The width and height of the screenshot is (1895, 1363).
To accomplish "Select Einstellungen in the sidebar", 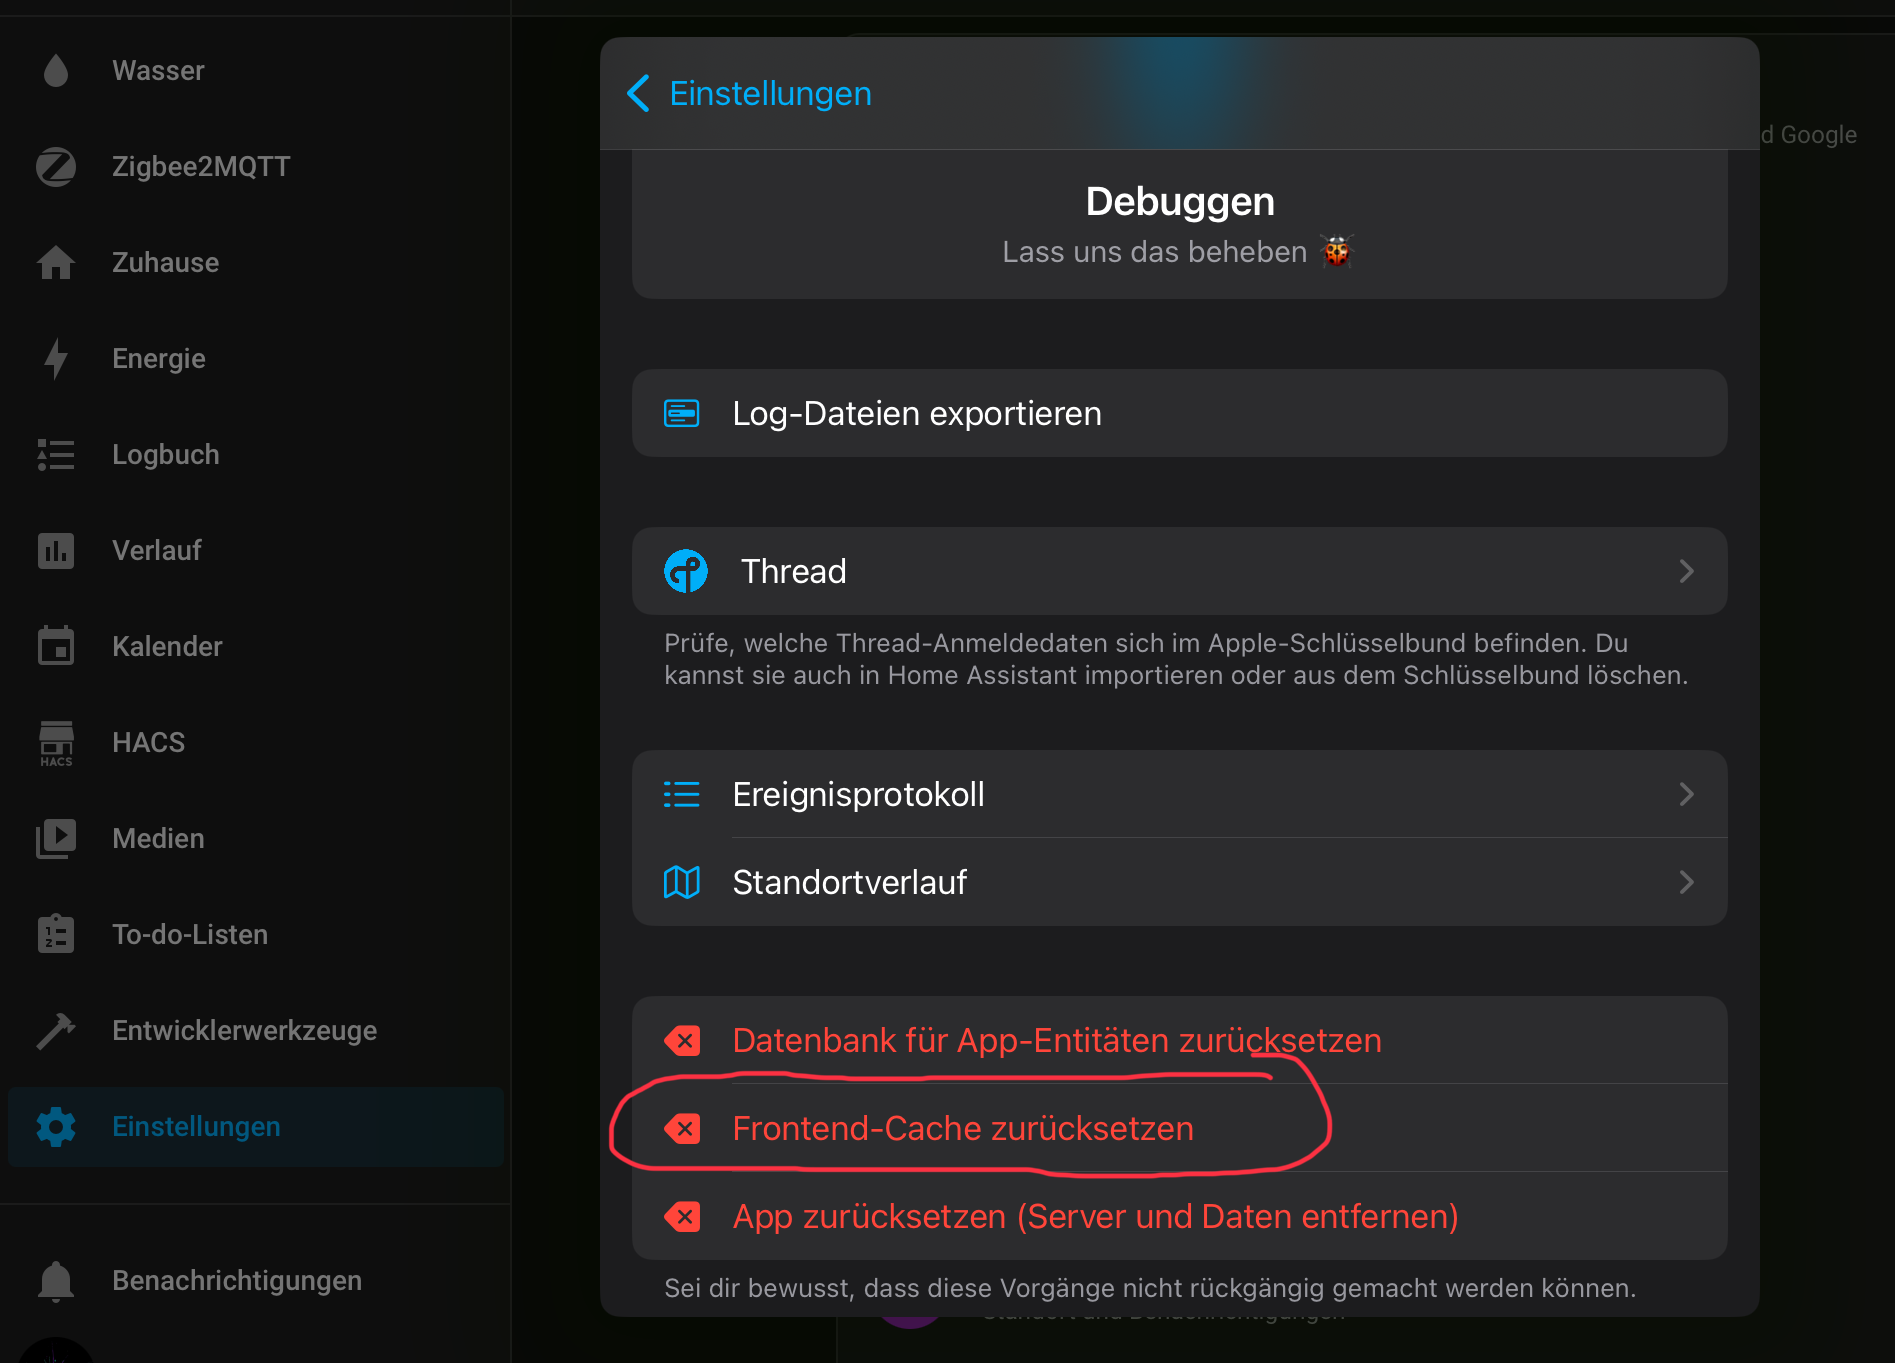I will (x=255, y=1127).
